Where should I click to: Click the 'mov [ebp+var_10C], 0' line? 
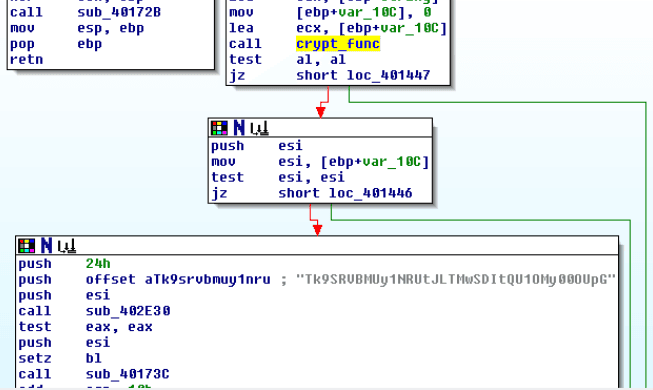330,12
